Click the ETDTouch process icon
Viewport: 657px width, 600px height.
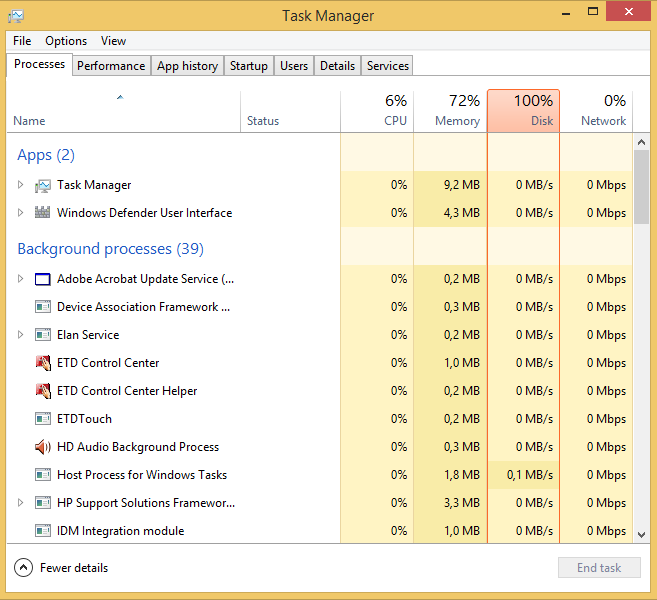(43, 419)
